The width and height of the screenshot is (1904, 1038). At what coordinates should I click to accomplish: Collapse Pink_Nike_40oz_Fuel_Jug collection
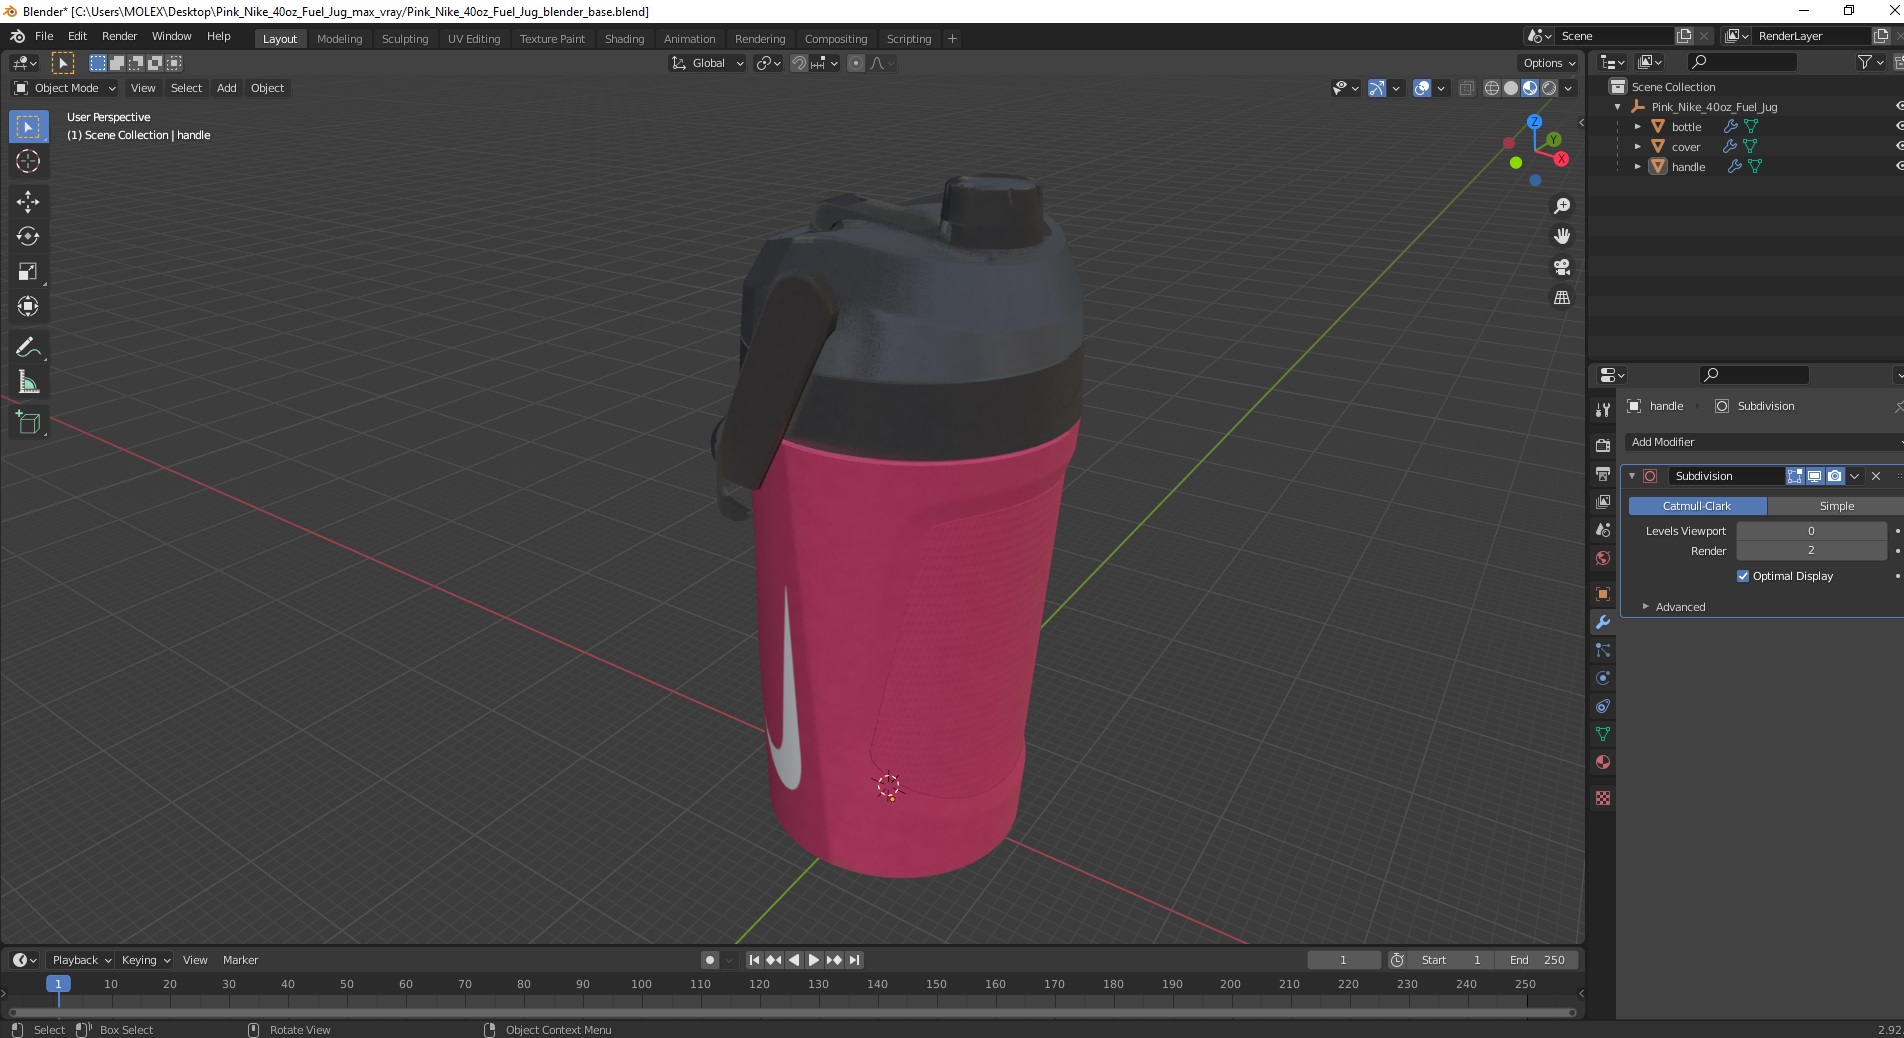coord(1618,107)
